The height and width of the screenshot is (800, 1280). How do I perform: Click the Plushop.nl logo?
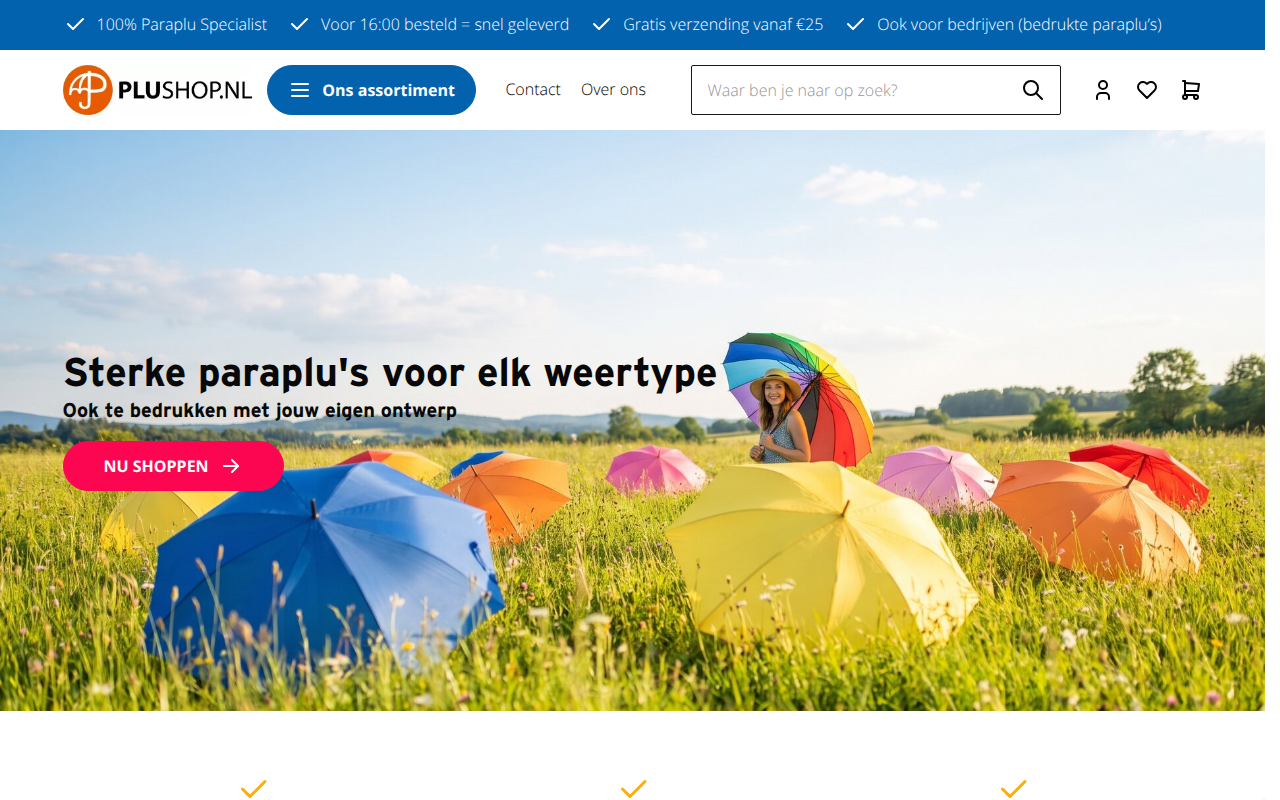coord(157,90)
